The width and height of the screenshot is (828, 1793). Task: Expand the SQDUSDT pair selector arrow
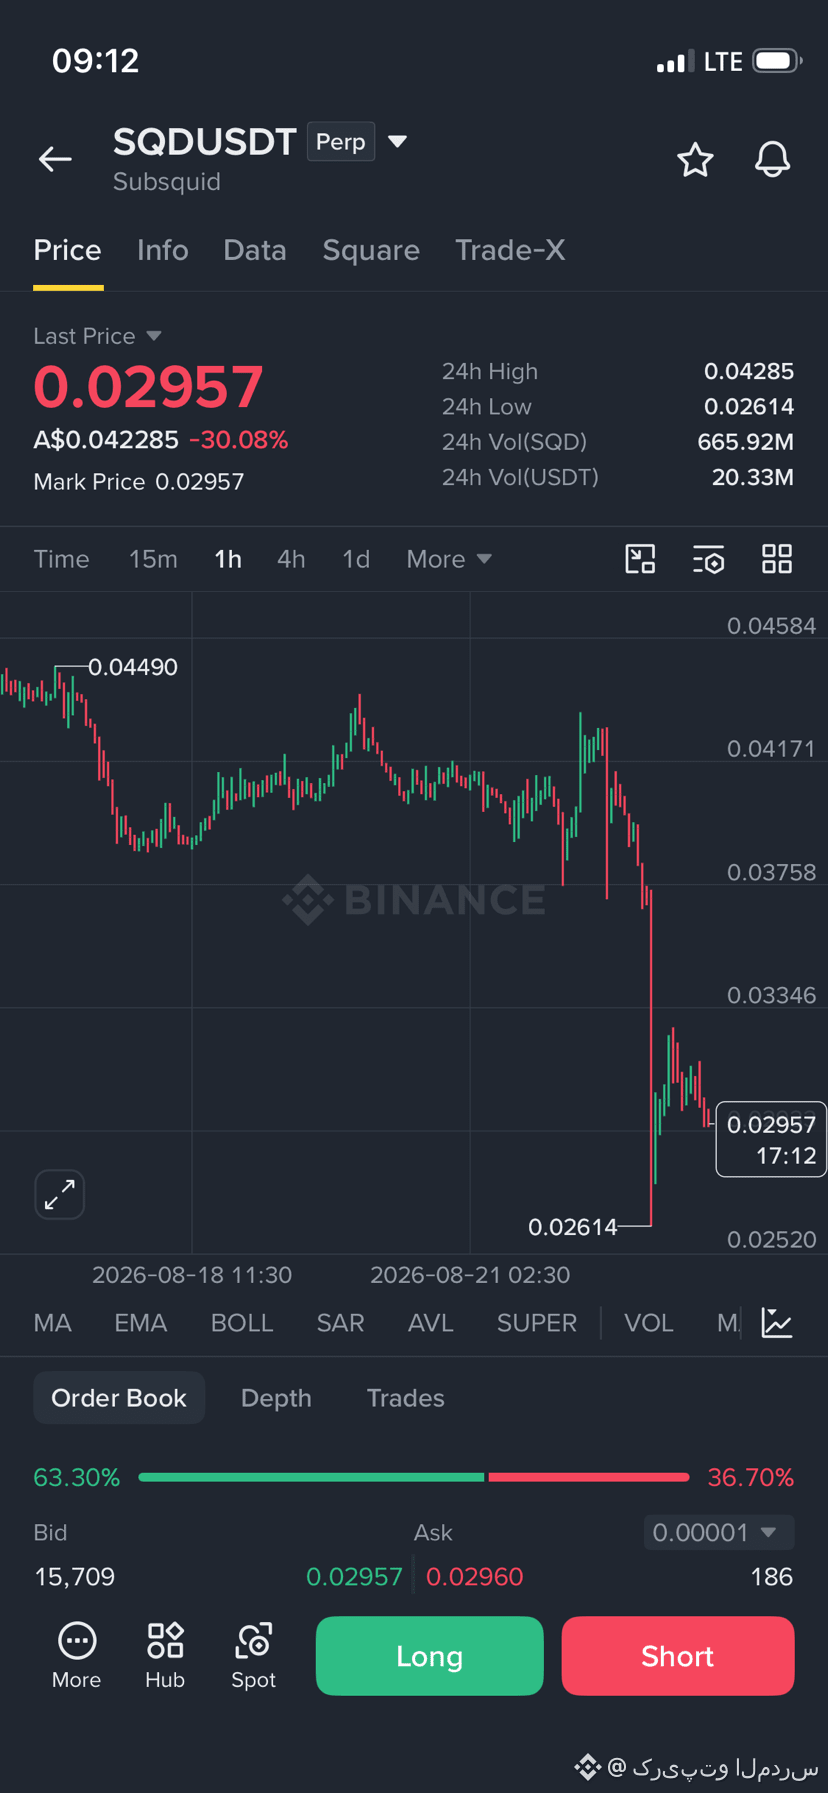click(398, 142)
